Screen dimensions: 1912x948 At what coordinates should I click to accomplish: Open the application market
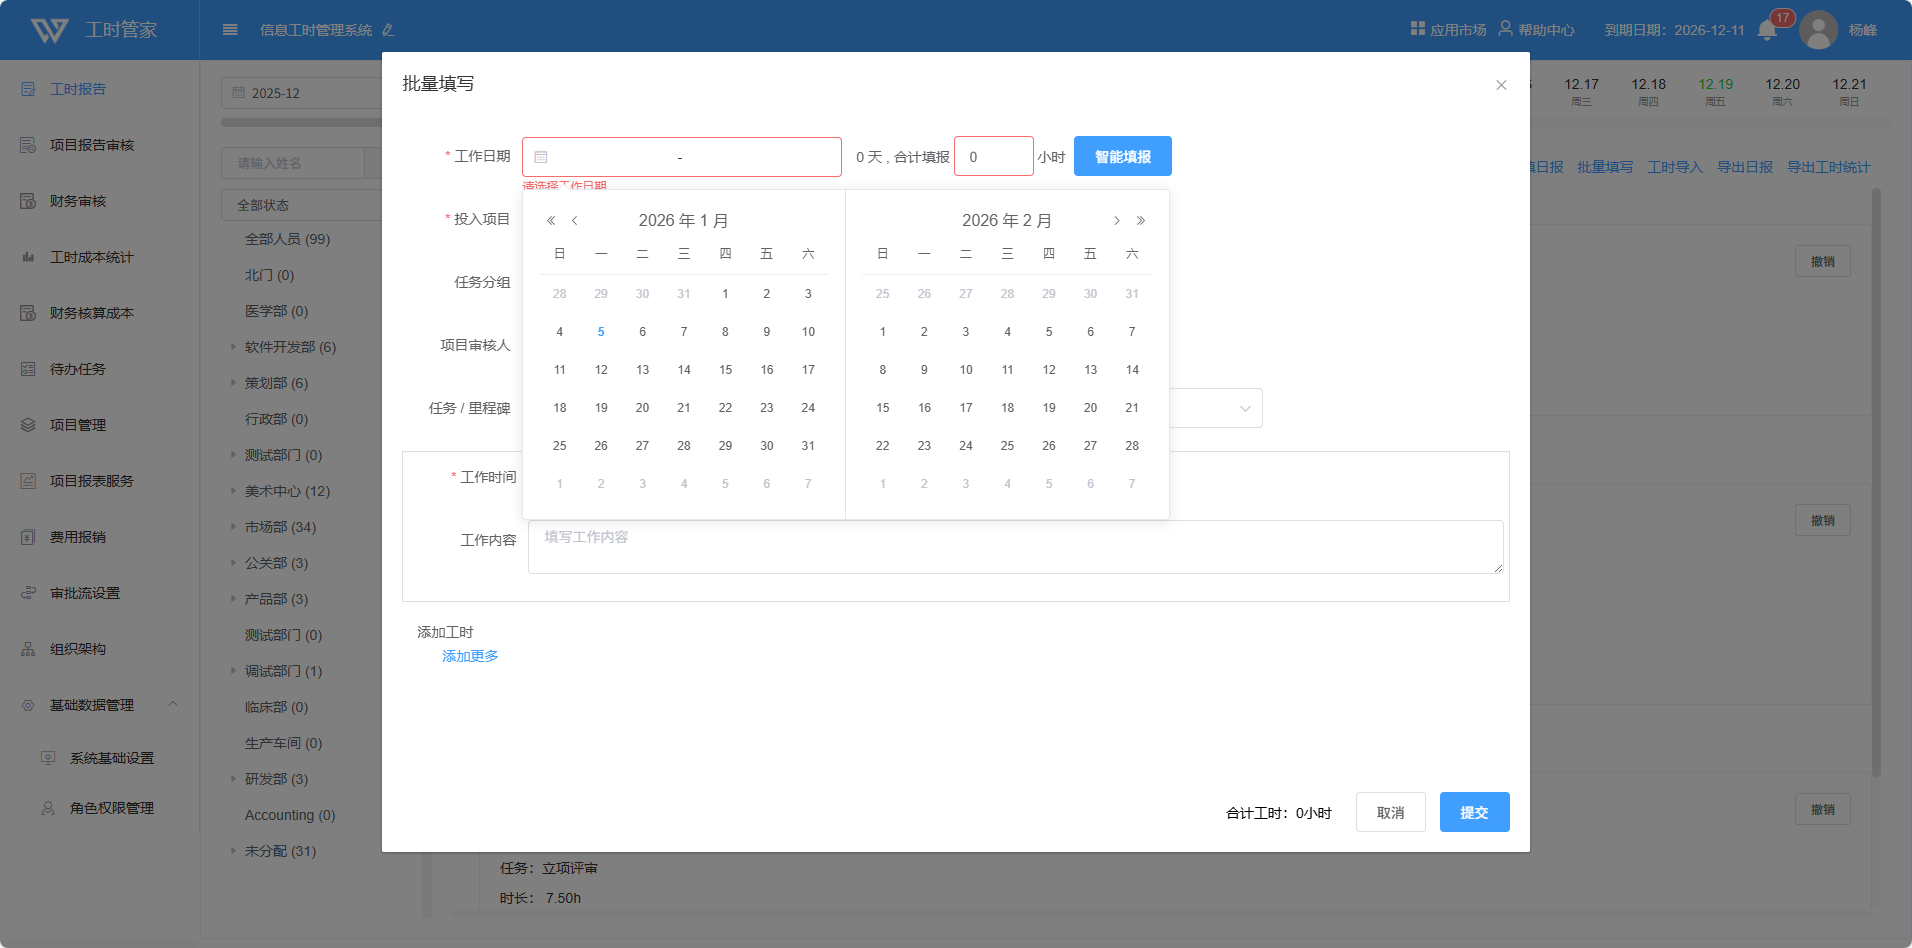[1448, 30]
